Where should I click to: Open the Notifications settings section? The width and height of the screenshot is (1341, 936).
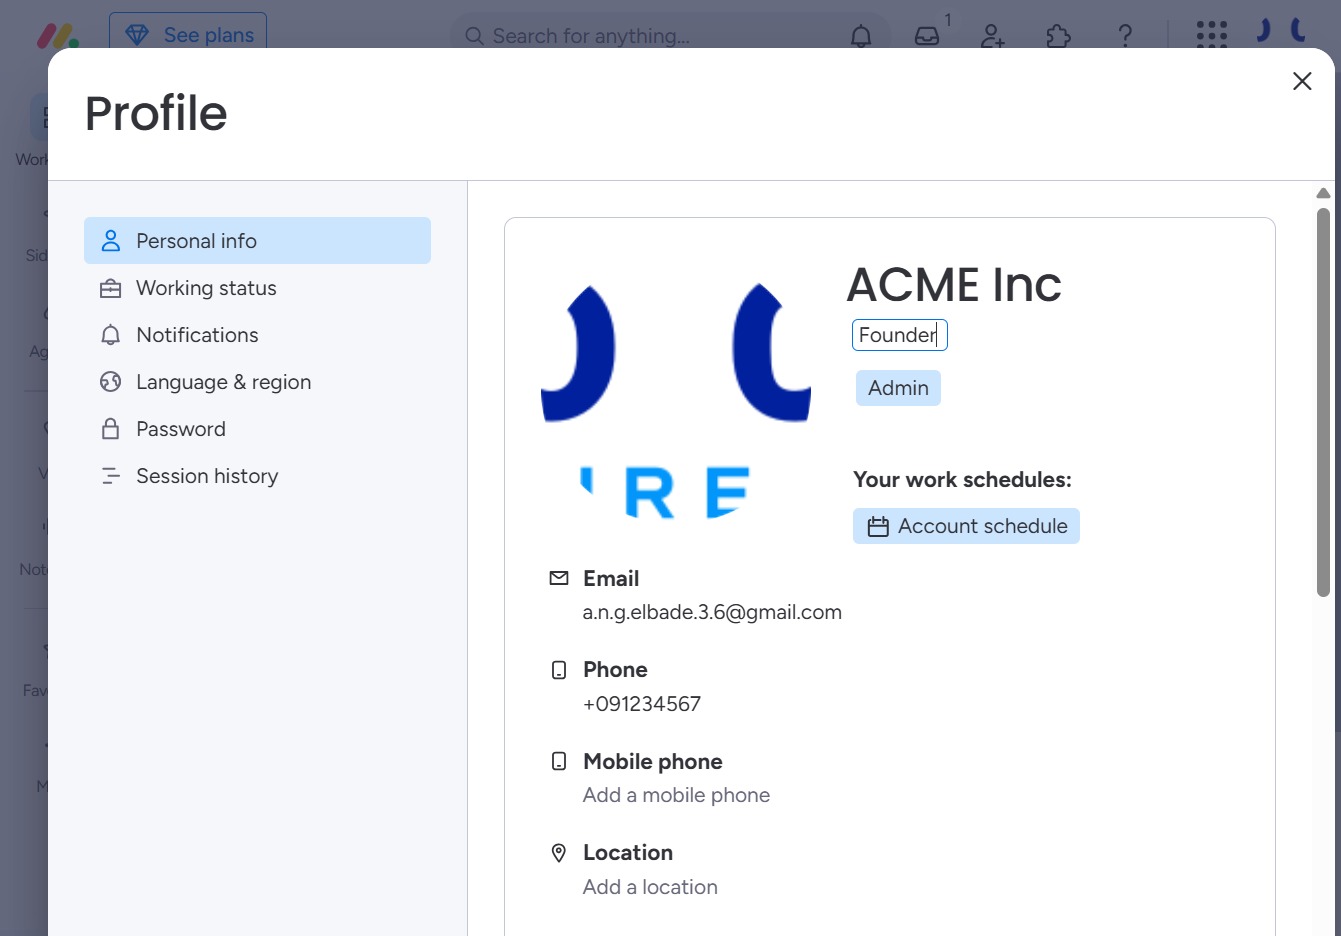click(x=257, y=335)
